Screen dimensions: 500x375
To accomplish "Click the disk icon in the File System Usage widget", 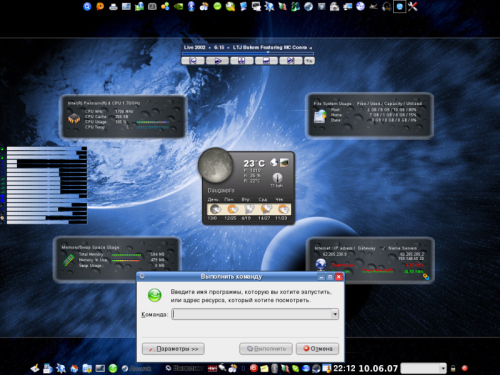I will (320, 116).
